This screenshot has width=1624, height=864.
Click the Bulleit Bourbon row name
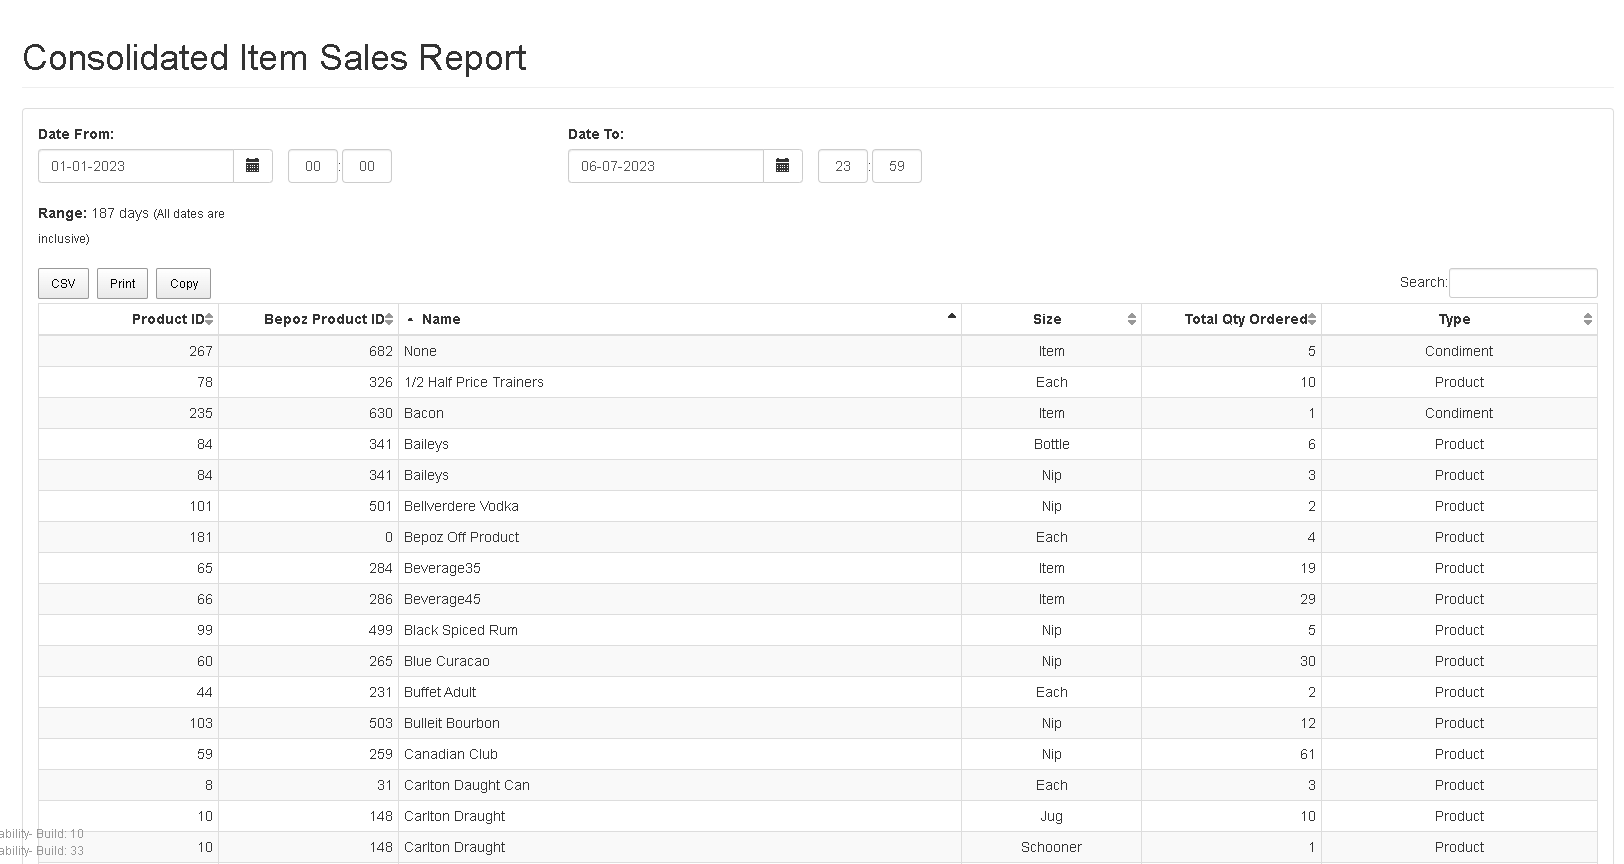coord(452,723)
